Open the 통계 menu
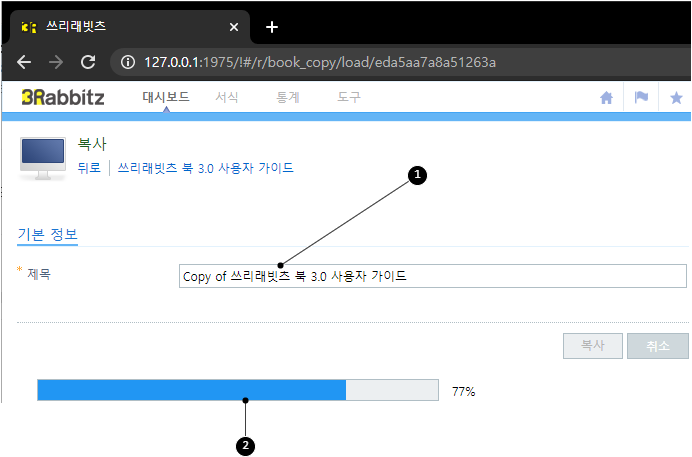Image resolution: width=692 pixels, height=457 pixels. point(288,97)
